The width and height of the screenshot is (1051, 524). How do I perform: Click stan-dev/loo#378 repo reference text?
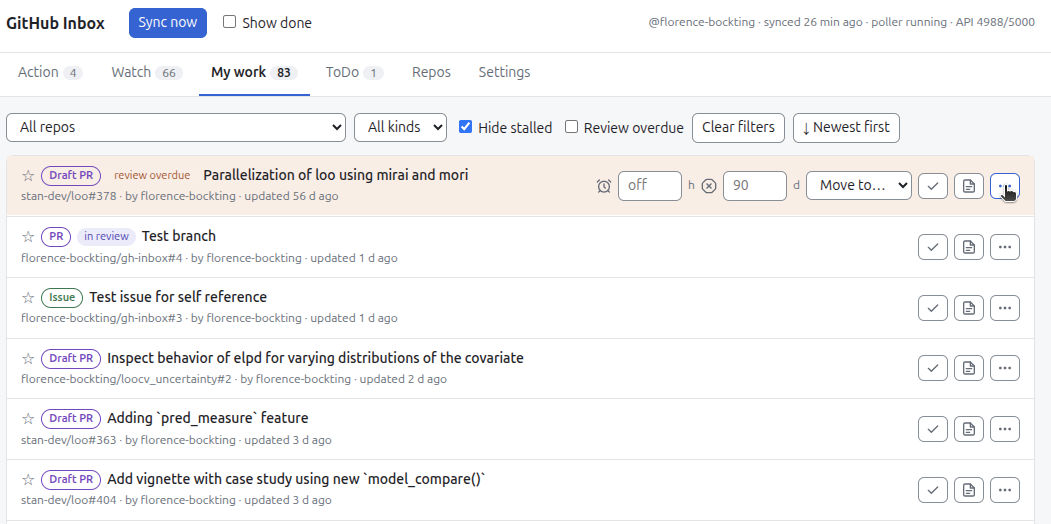click(x=68, y=196)
